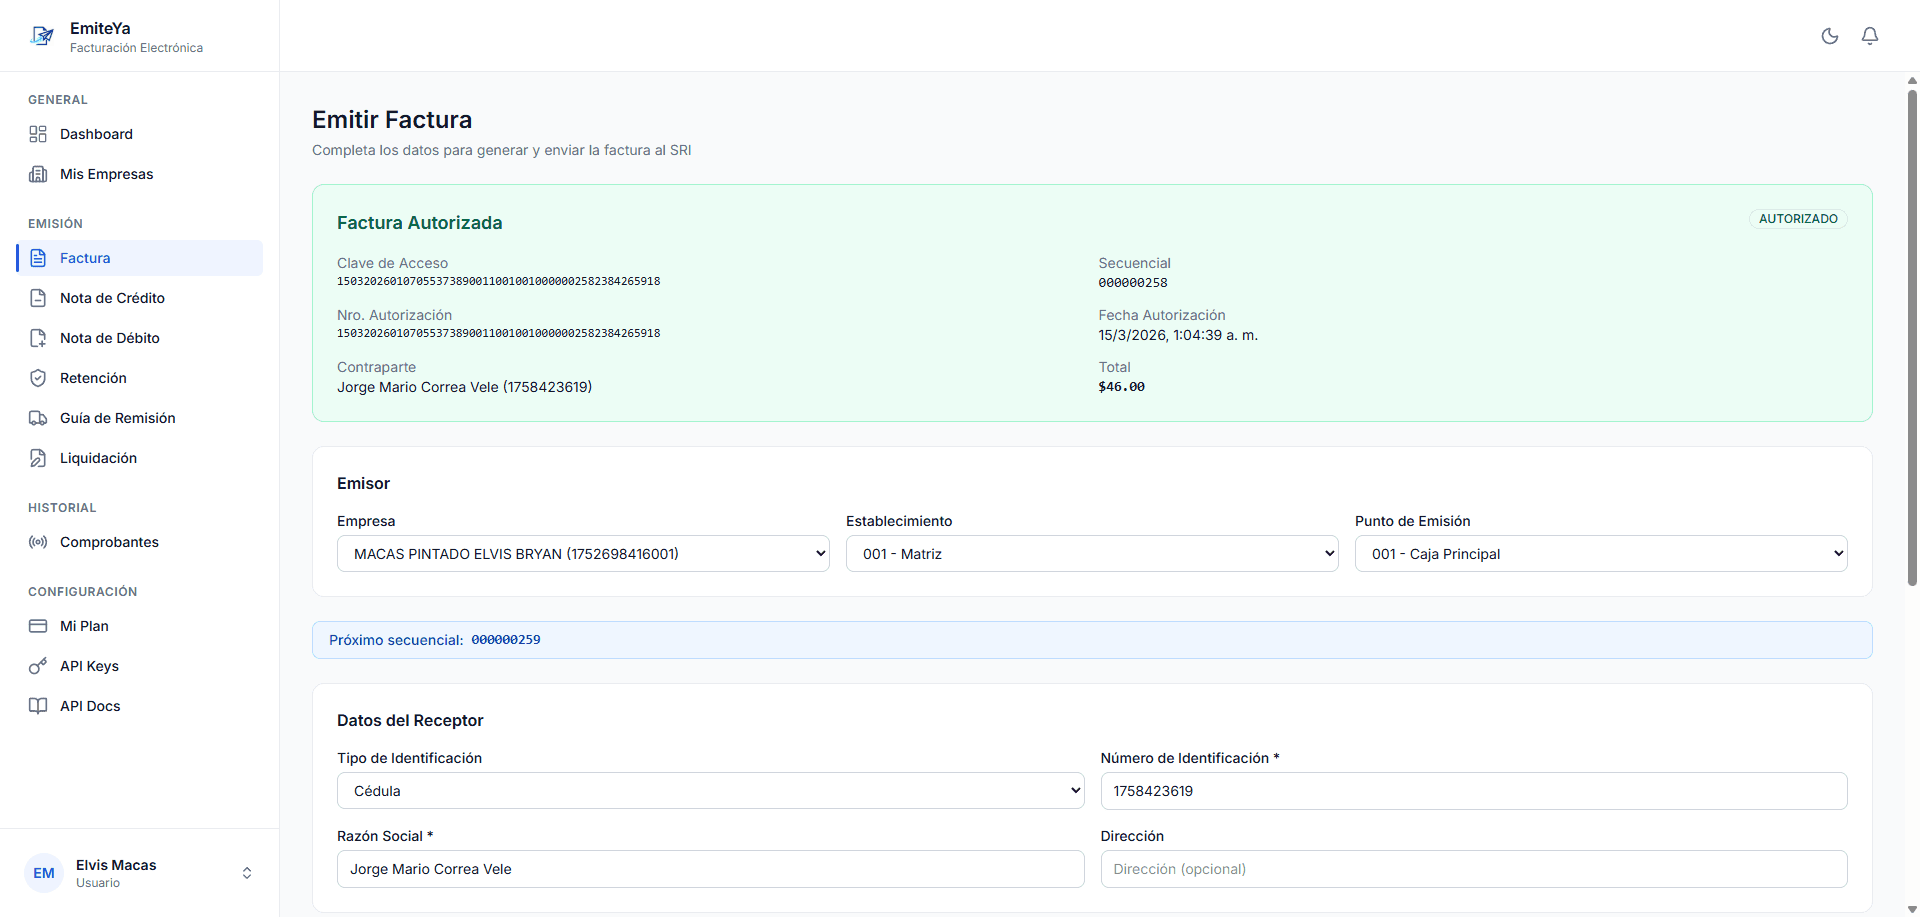Click the Dashboard grid icon
This screenshot has width=1920, height=917.
(x=38, y=134)
